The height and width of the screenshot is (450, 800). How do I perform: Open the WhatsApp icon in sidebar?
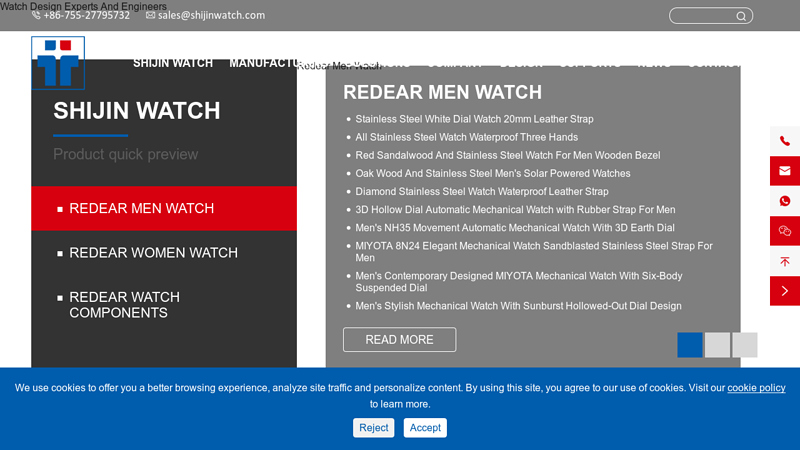(x=785, y=201)
